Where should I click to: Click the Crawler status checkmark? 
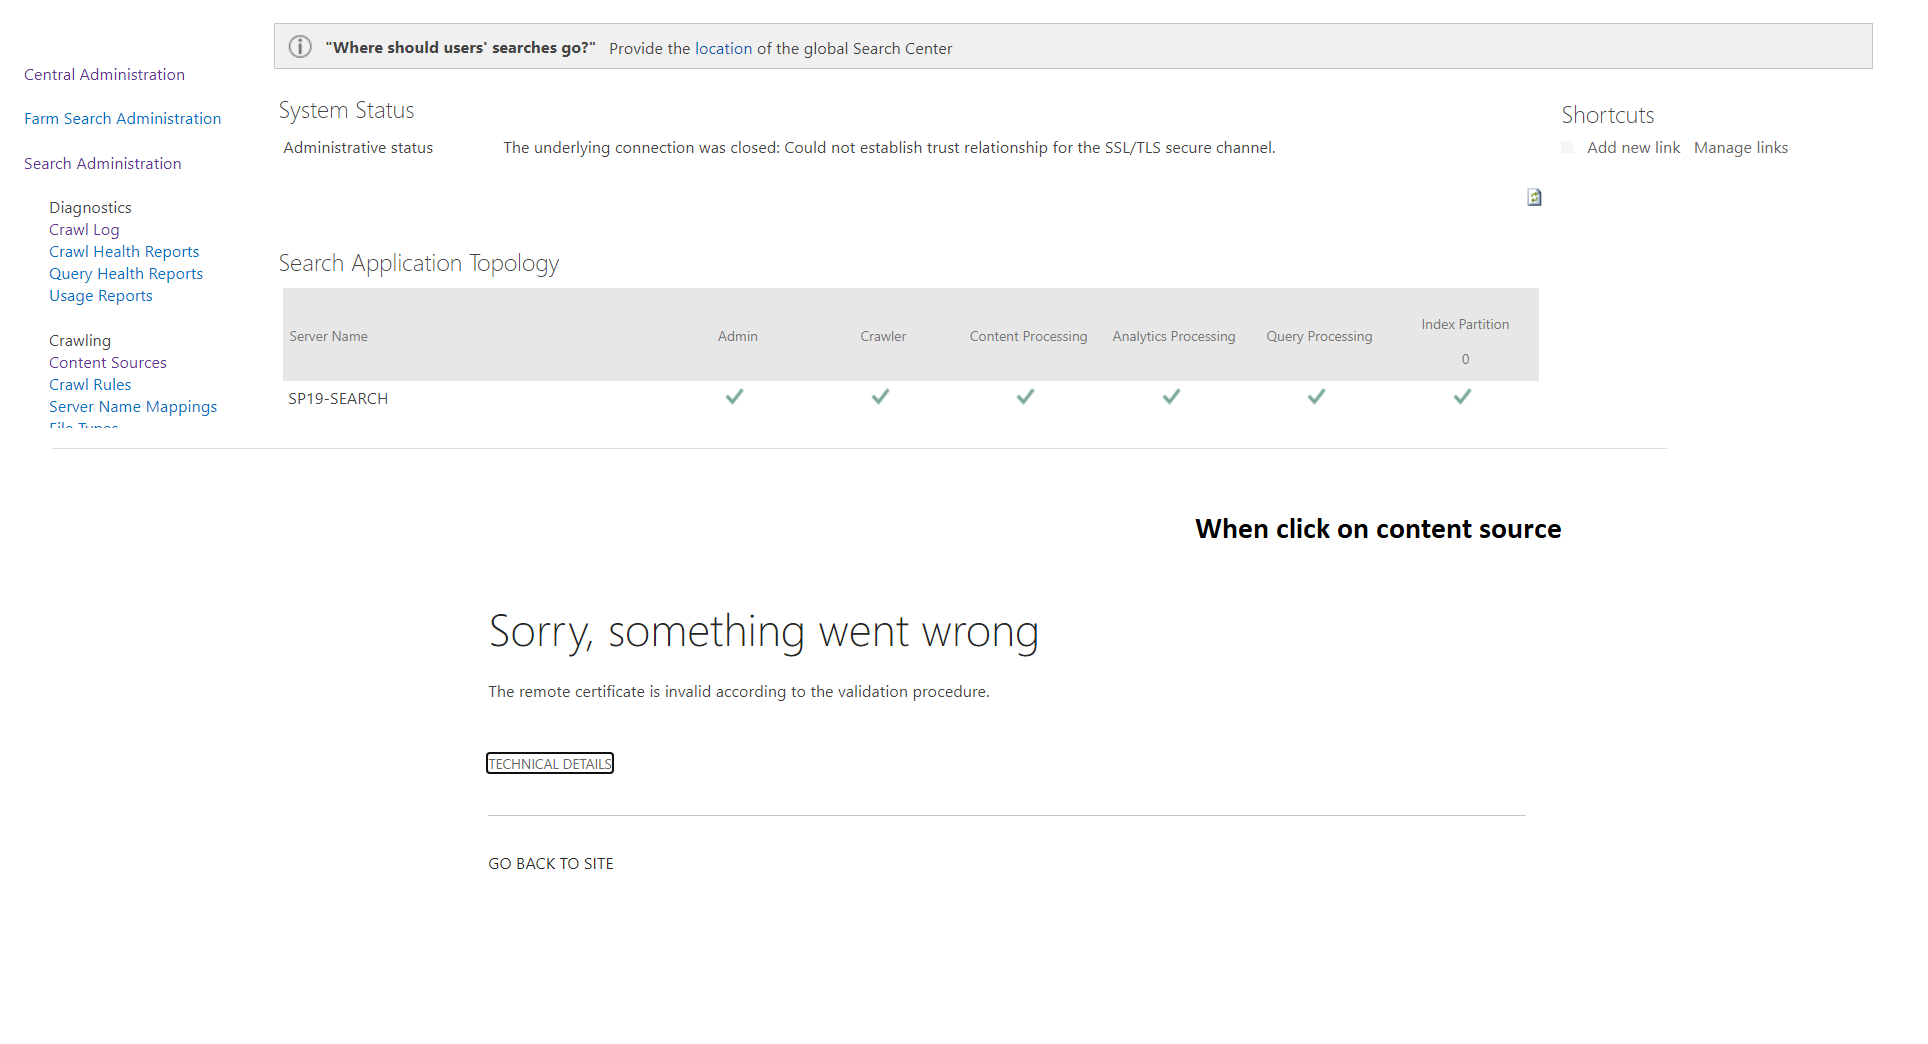(881, 397)
